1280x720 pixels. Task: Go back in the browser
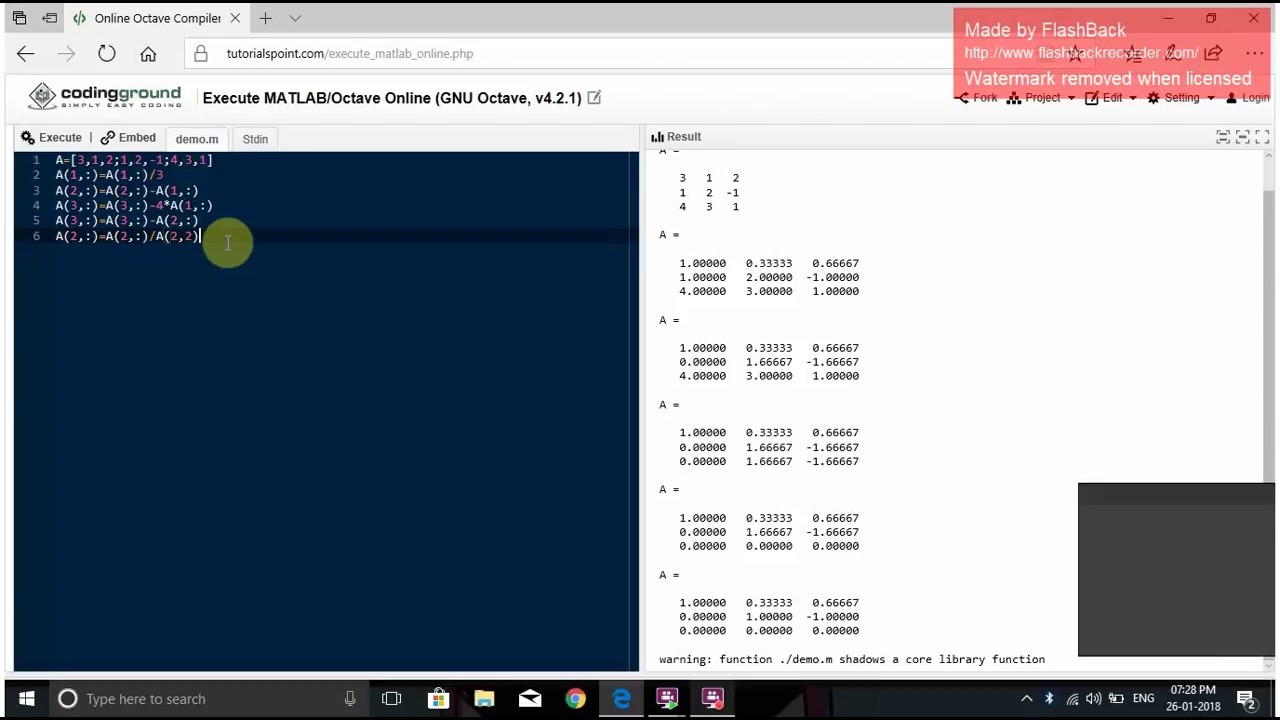tap(26, 54)
